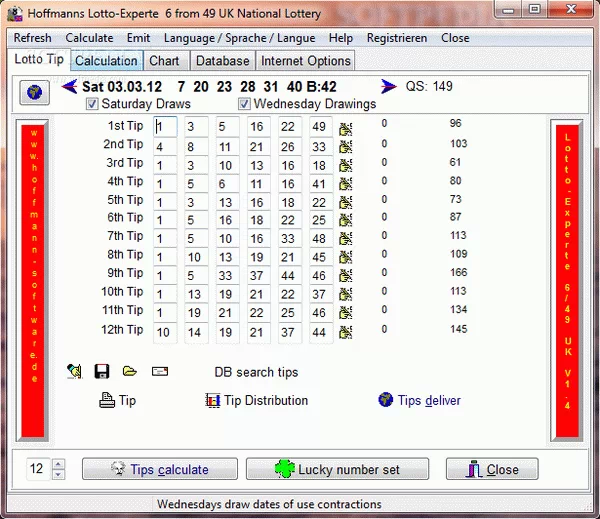Switch to the Database tab

221,61
